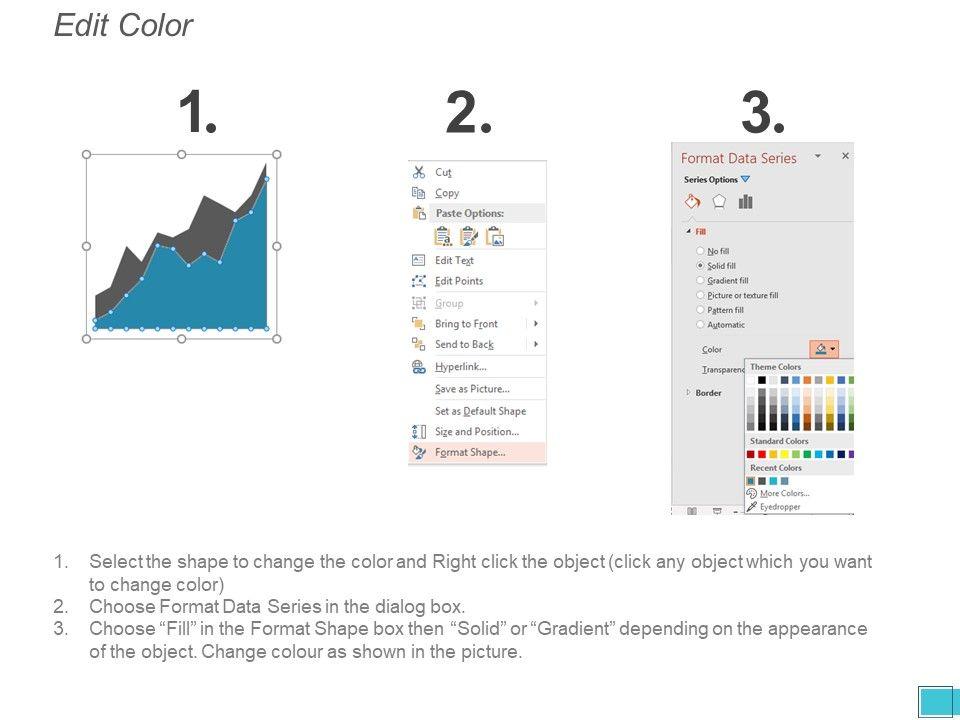The image size is (960, 720).
Task: Open the Series Options bar chart icon
Action: 745,202
